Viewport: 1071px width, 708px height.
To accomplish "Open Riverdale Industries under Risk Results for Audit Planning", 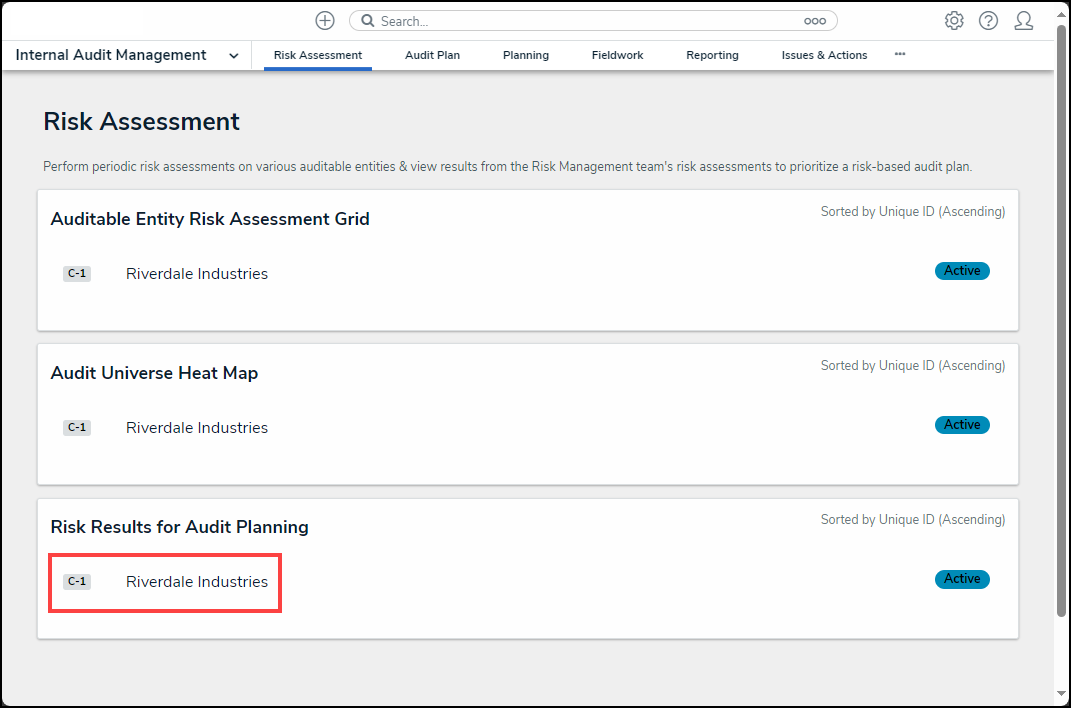I will coord(197,582).
